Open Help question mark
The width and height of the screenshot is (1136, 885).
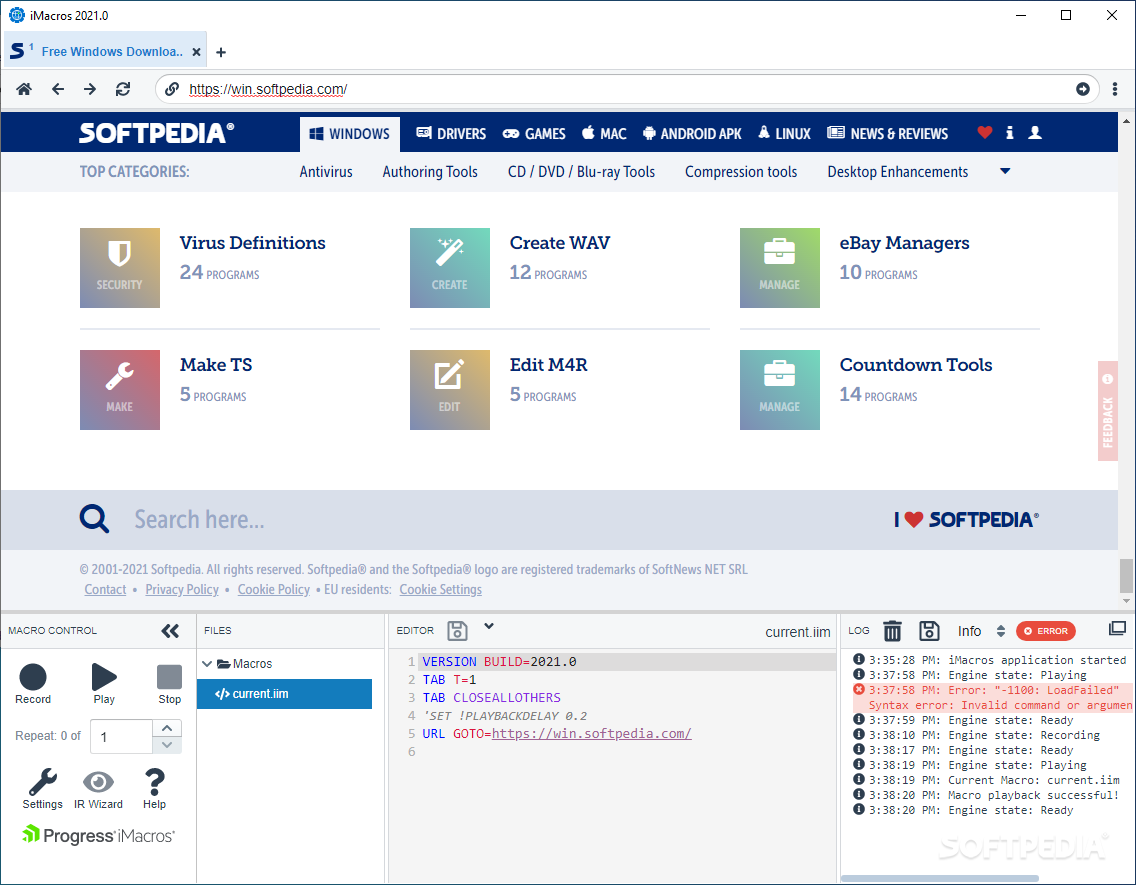[x=154, y=789]
